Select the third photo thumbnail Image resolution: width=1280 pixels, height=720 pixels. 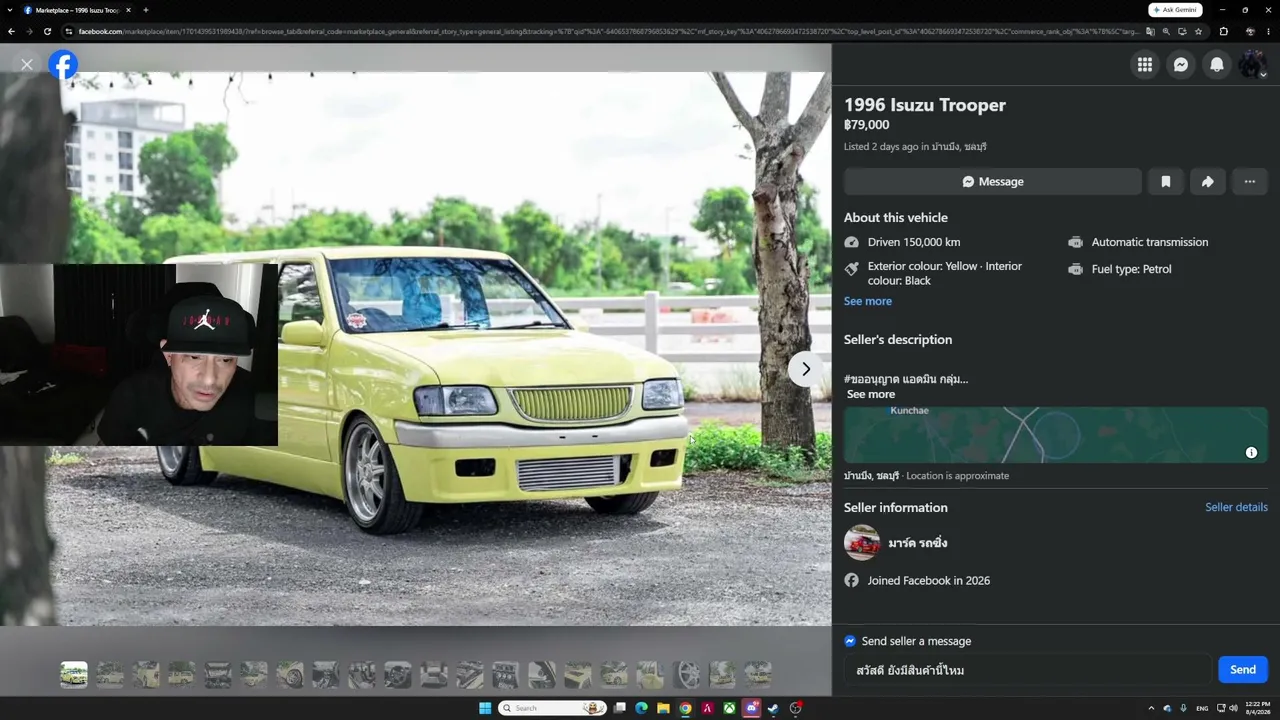point(146,675)
